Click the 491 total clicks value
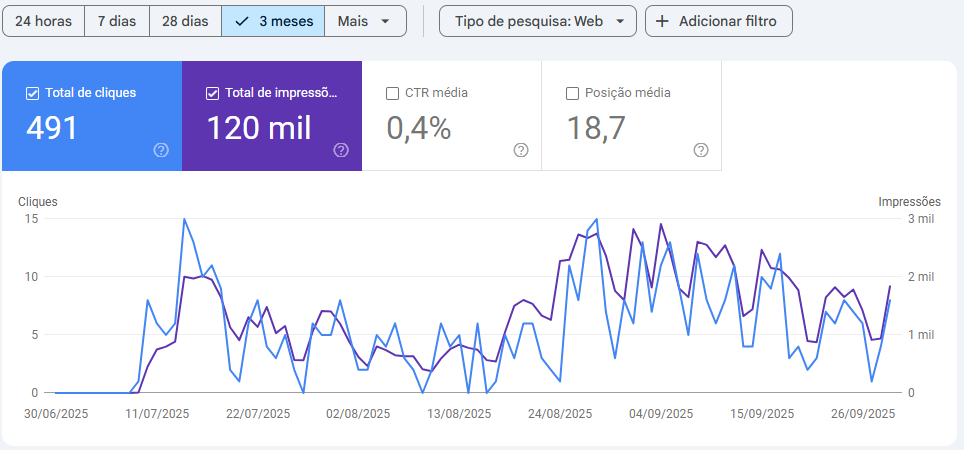 [x=52, y=128]
